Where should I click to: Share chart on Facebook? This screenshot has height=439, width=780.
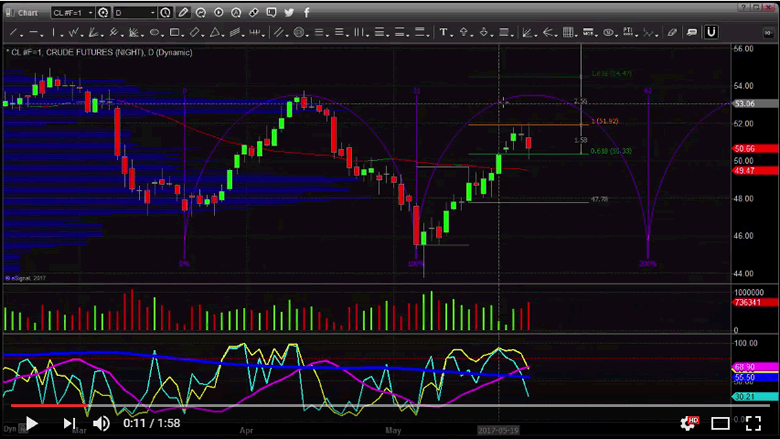(x=305, y=13)
